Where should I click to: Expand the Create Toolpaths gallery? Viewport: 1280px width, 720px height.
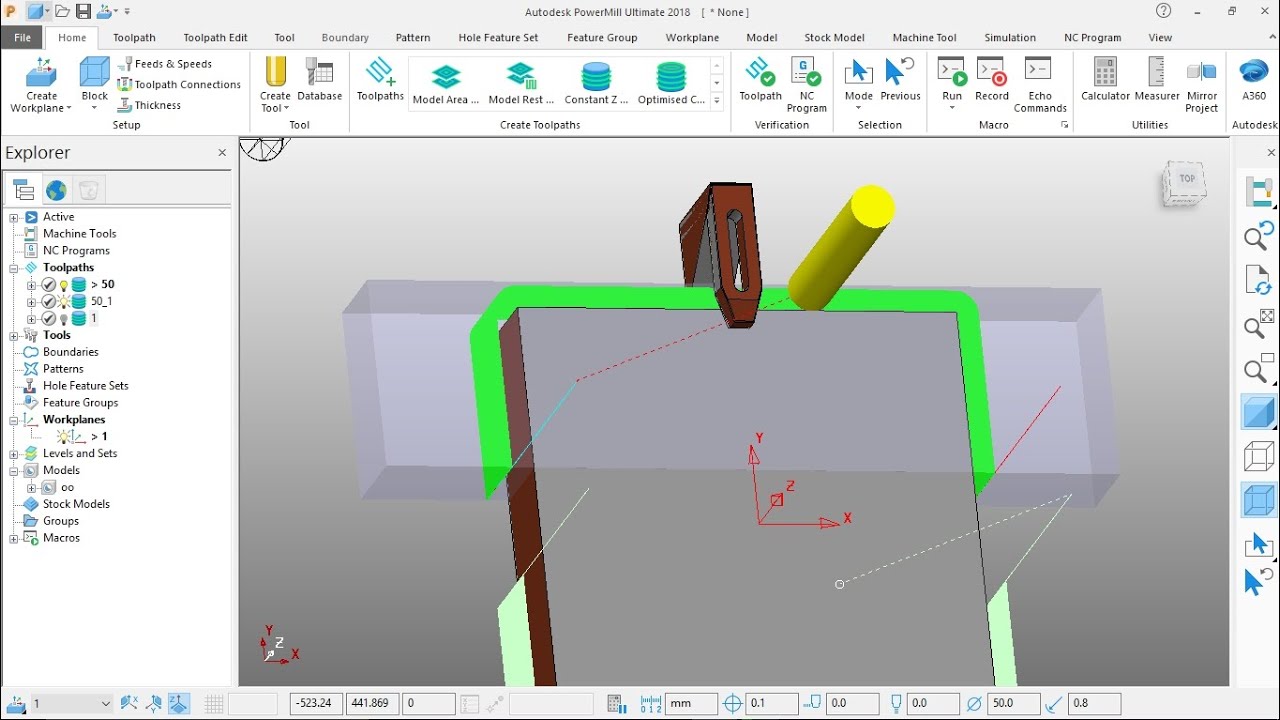[717, 101]
